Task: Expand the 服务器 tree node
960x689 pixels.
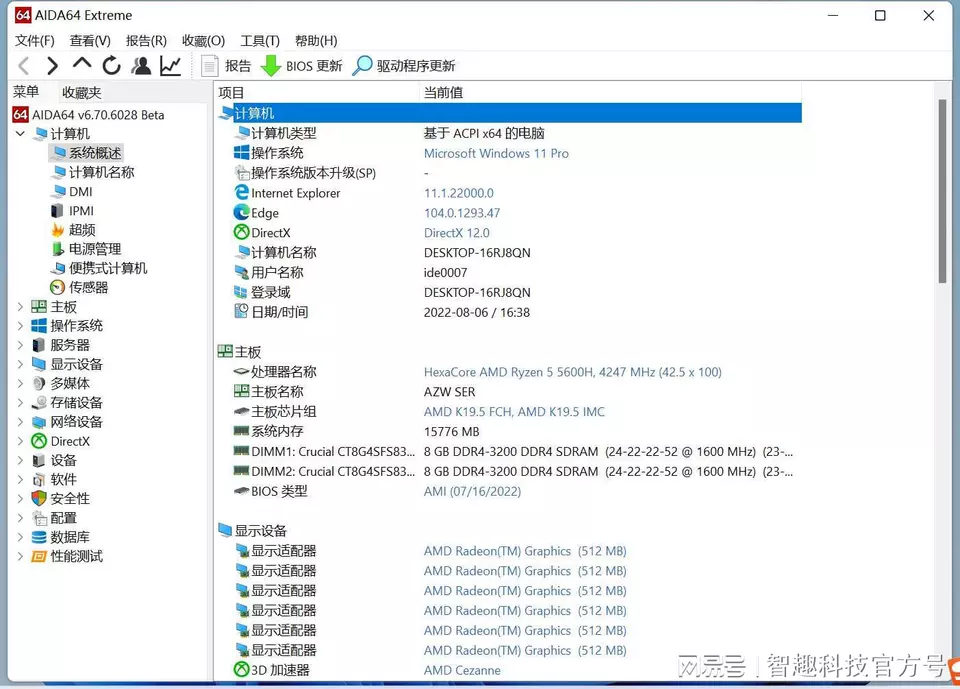Action: click(x=20, y=345)
